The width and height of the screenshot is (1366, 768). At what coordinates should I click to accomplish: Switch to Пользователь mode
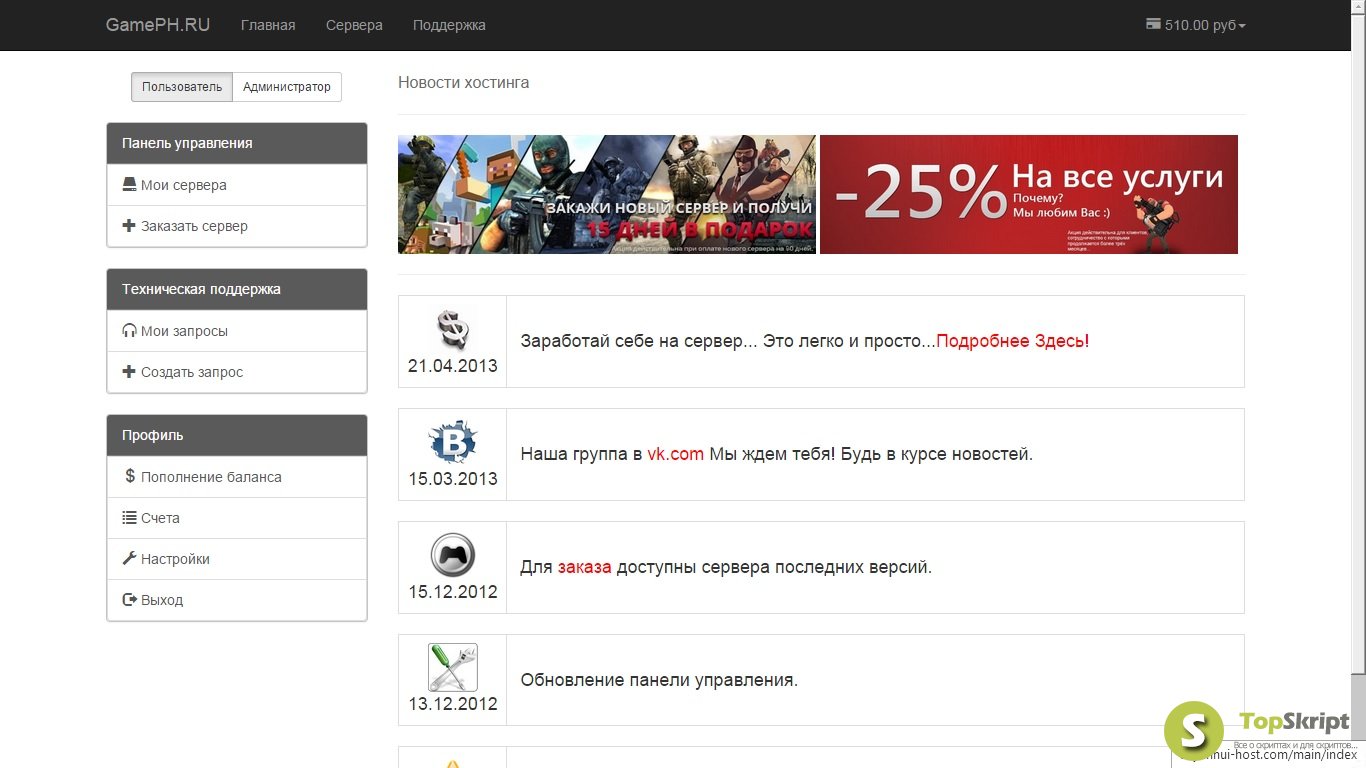(x=182, y=87)
